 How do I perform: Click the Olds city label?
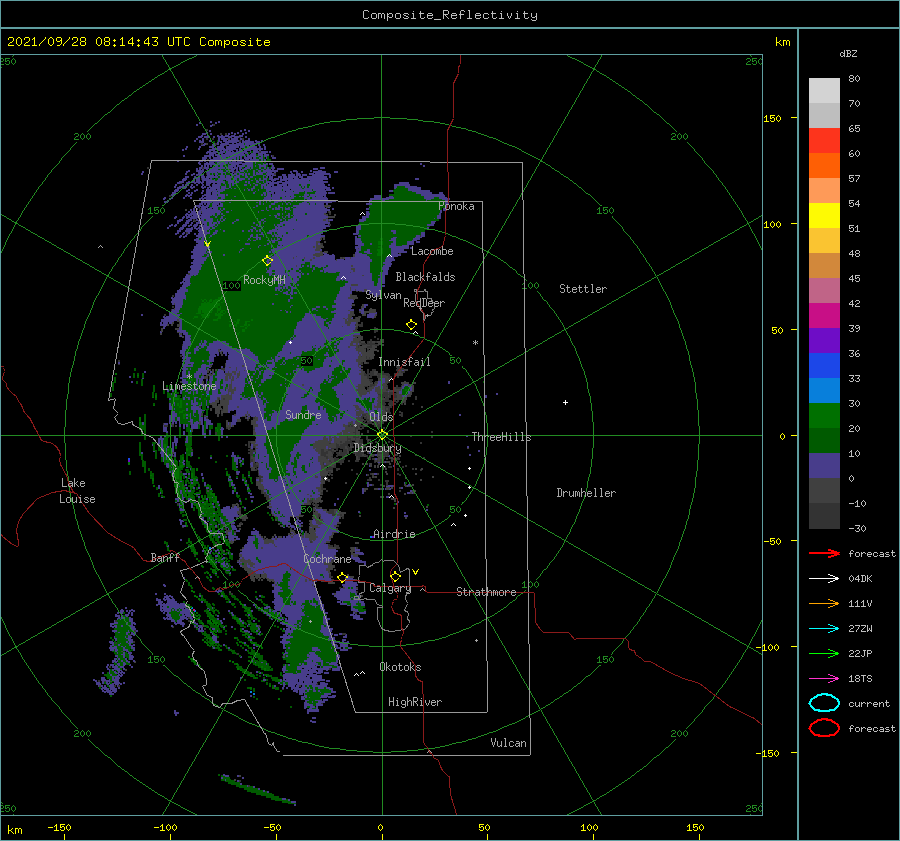pyautogui.click(x=381, y=417)
